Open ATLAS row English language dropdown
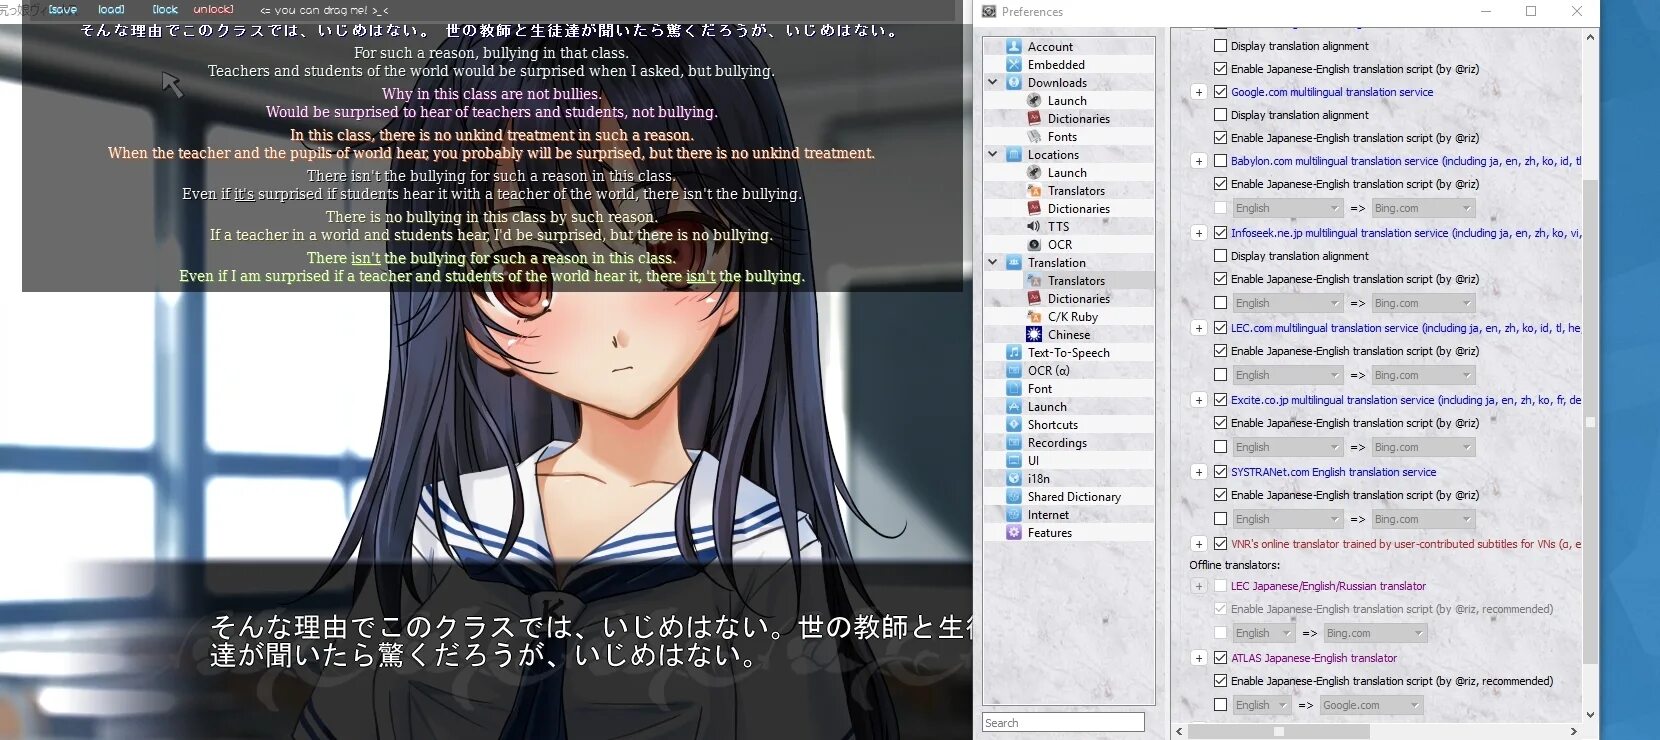 [1260, 705]
